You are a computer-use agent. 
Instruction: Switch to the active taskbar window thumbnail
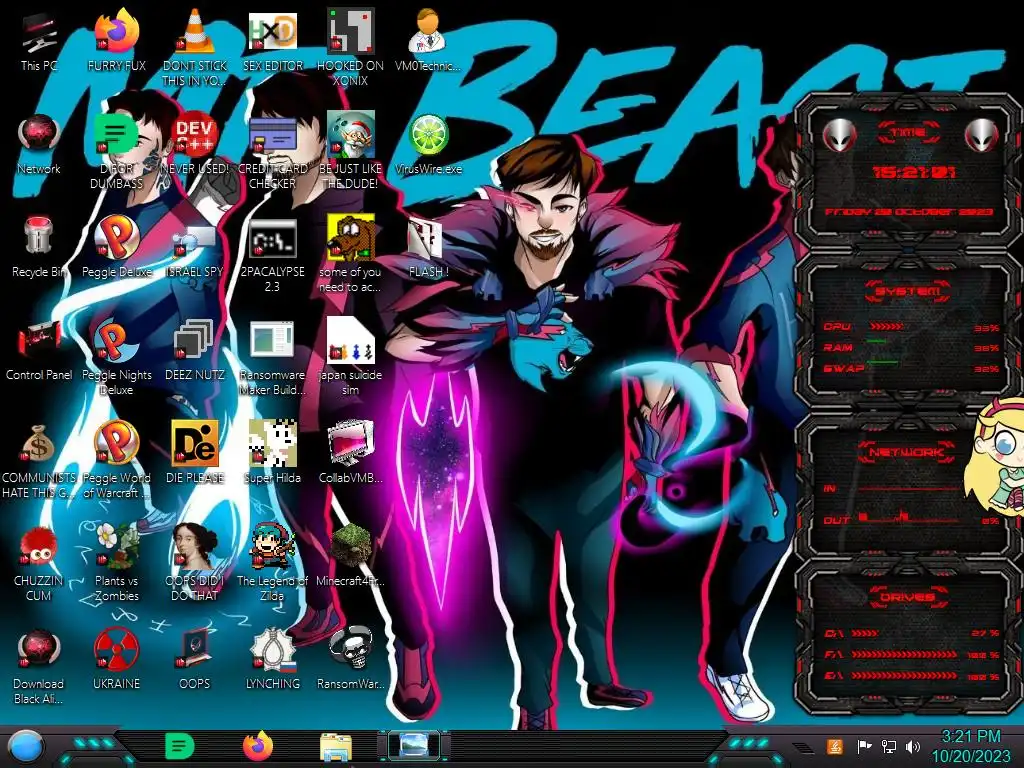[x=414, y=745]
